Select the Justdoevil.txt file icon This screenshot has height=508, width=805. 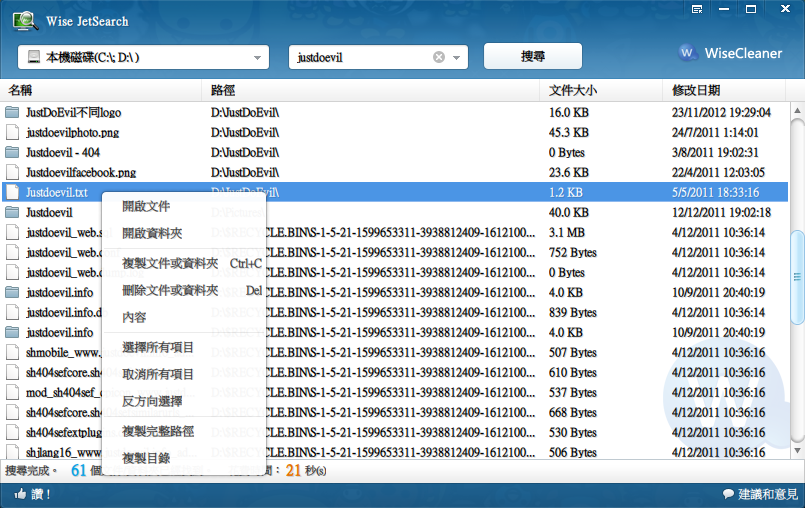(x=12, y=192)
